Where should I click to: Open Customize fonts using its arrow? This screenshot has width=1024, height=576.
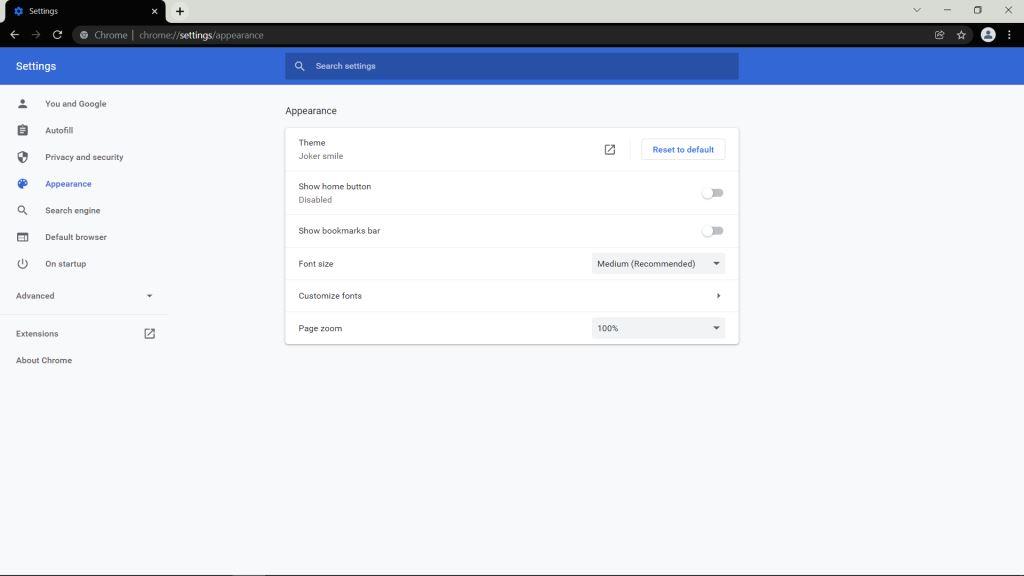point(718,296)
